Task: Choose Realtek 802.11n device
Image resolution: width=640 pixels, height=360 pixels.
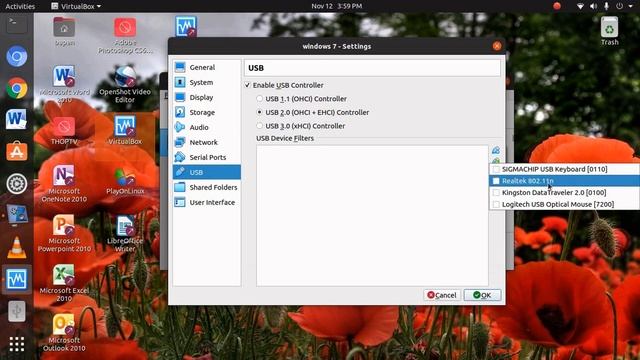Action: pyautogui.click(x=564, y=181)
